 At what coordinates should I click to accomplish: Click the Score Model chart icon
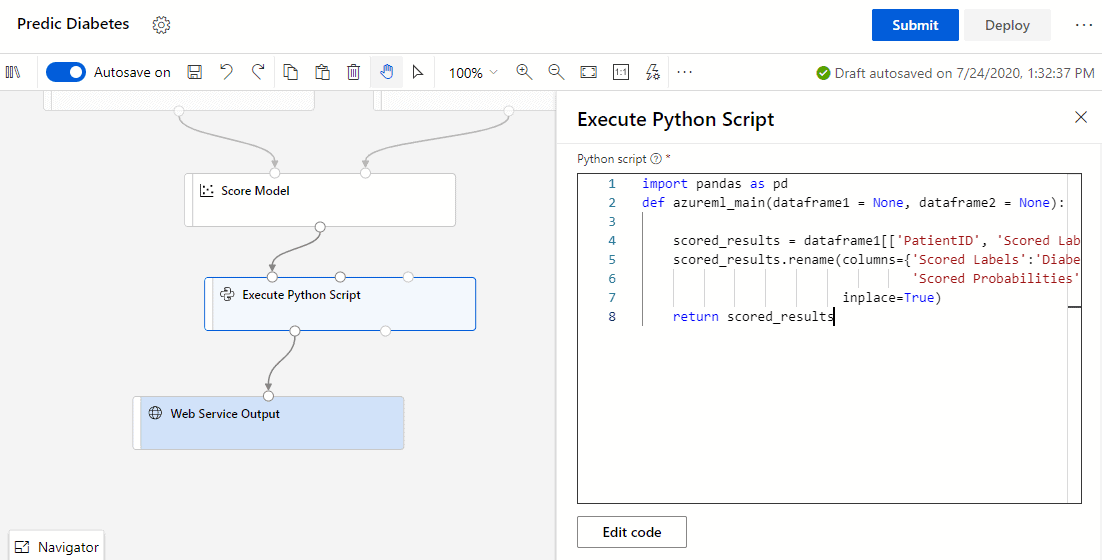pos(207,190)
